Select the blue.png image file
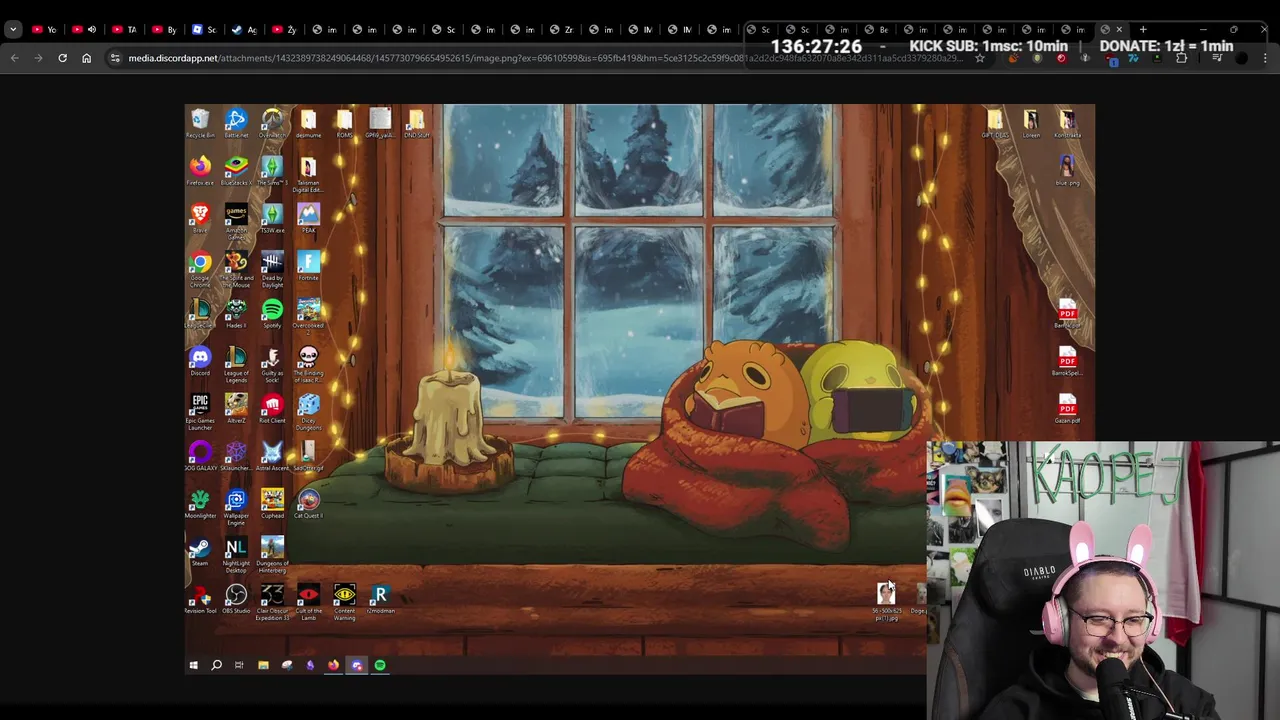The image size is (1280, 720). pyautogui.click(x=1067, y=170)
